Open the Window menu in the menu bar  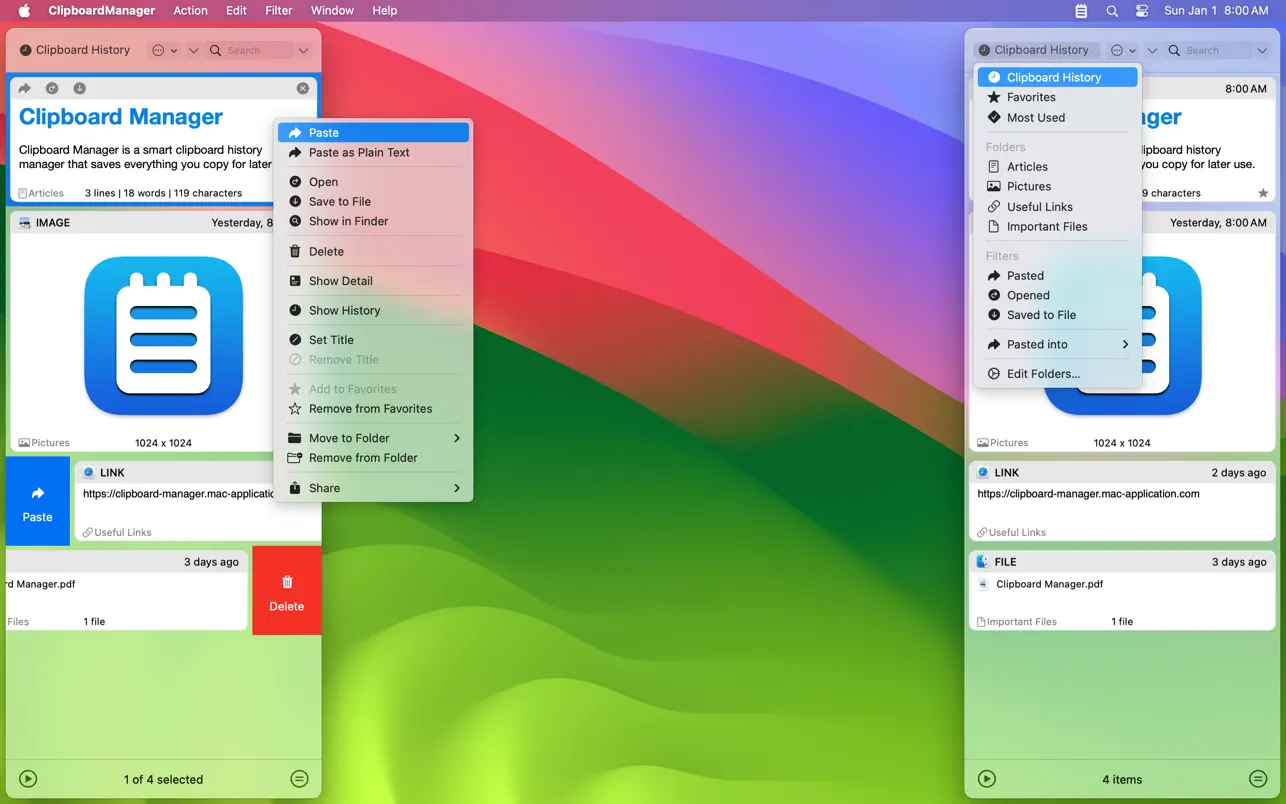(332, 11)
